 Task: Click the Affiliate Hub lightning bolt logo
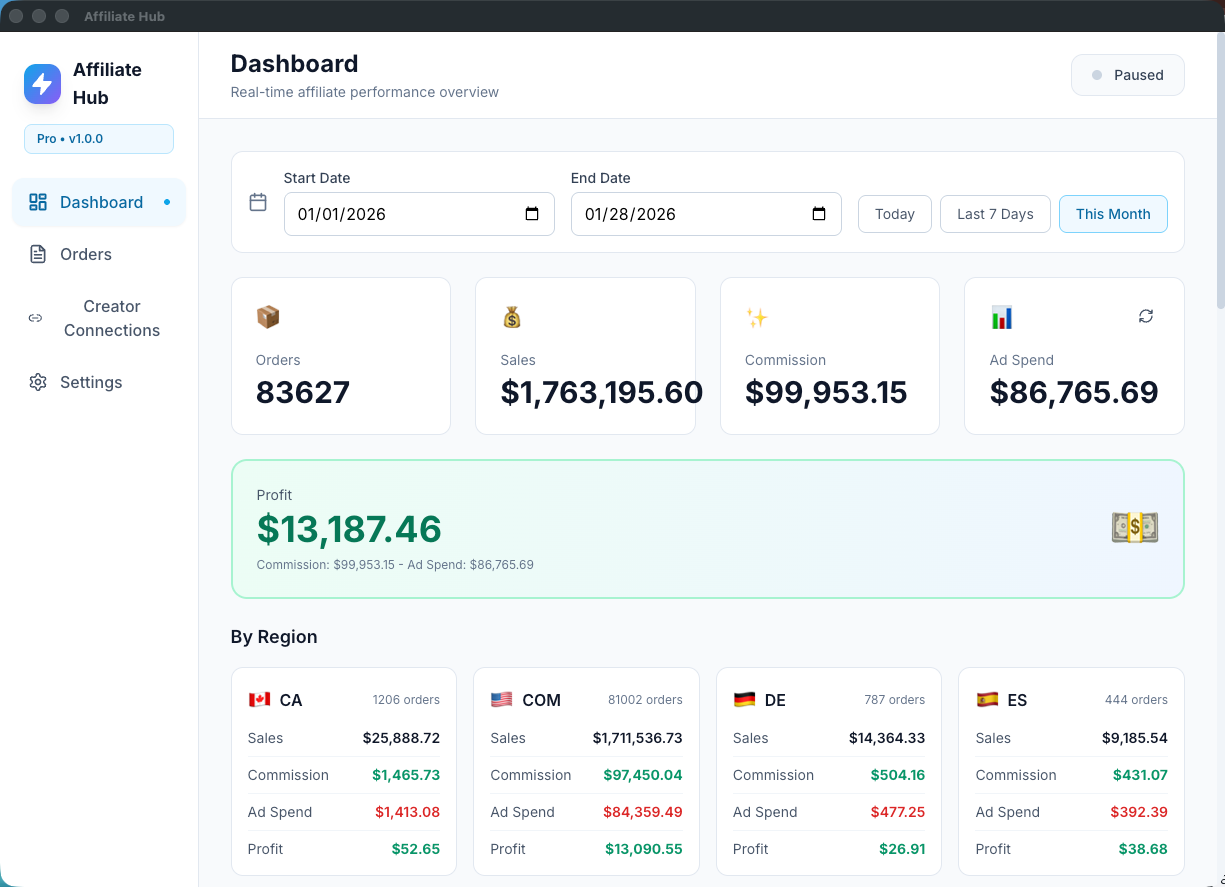(42, 84)
